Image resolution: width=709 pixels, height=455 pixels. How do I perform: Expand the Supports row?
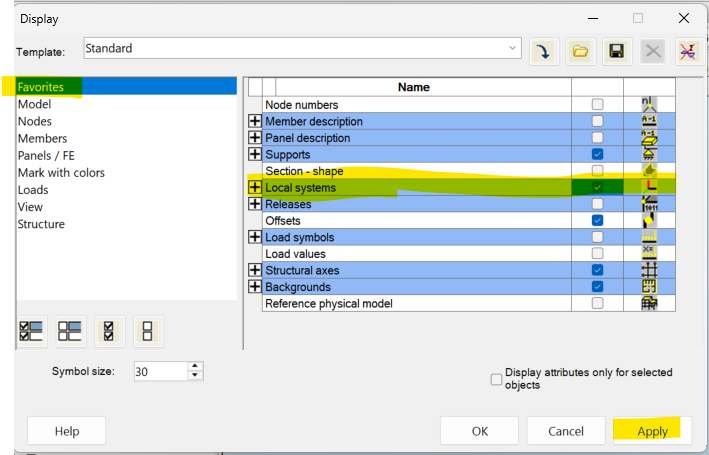coord(255,154)
